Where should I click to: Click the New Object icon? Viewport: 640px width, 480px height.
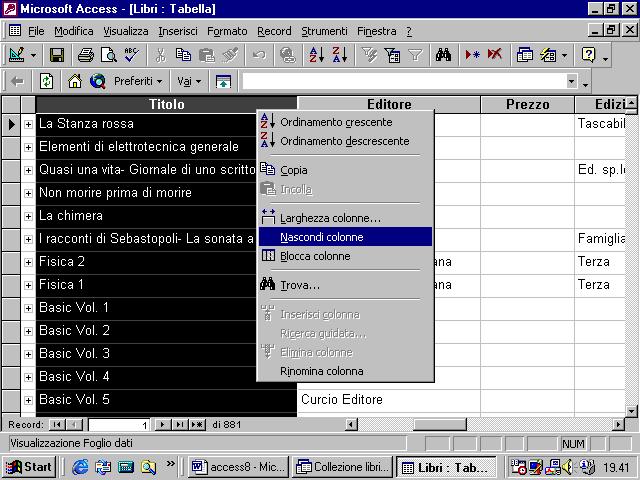(548, 55)
